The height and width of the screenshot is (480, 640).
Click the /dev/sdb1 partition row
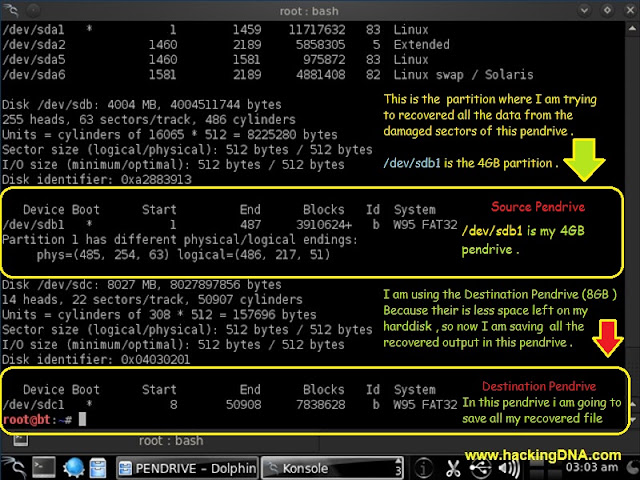pyautogui.click(x=230, y=224)
